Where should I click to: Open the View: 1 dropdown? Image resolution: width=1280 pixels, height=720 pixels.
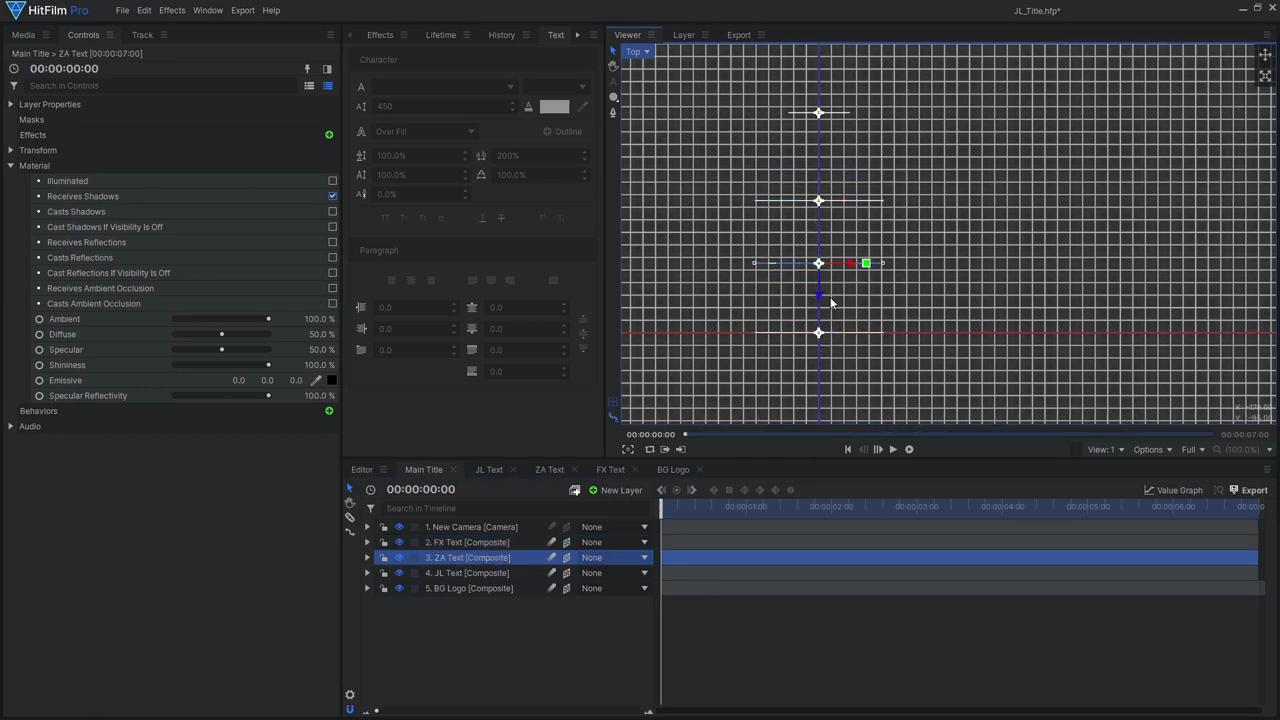tap(1105, 450)
